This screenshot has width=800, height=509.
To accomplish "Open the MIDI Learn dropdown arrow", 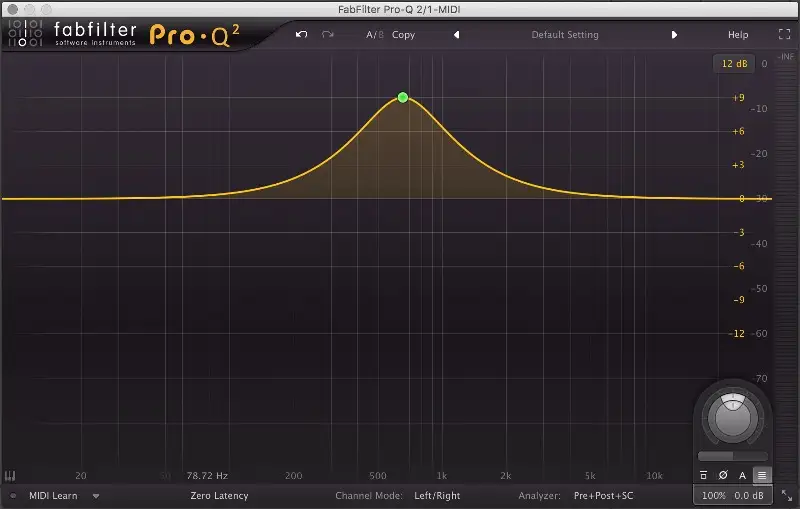I will [x=96, y=495].
